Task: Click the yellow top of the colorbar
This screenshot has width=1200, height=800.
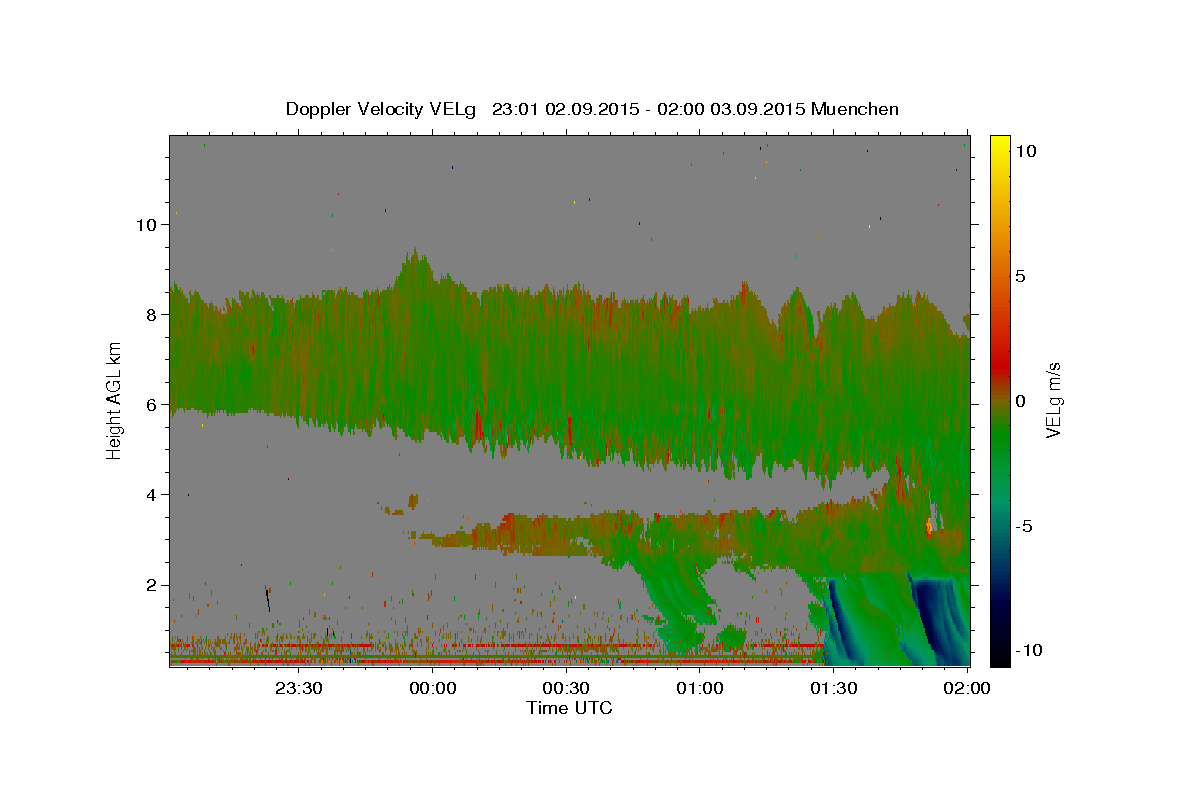Action: pyautogui.click(x=999, y=145)
